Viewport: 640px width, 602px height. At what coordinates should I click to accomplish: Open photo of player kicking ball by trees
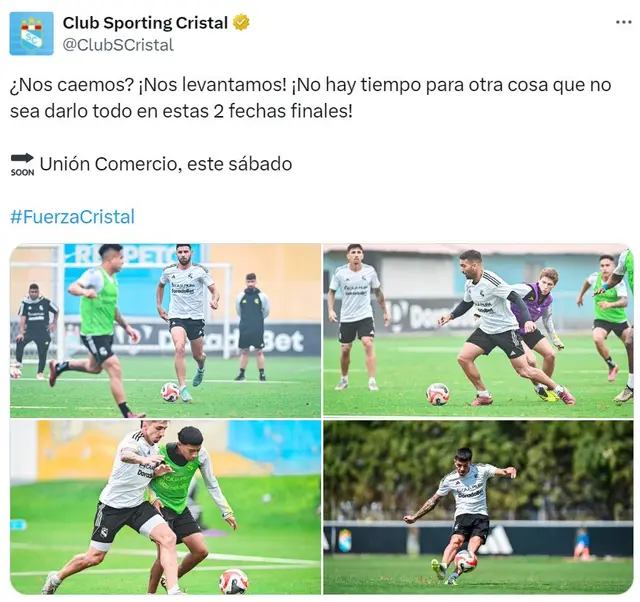tap(478, 507)
